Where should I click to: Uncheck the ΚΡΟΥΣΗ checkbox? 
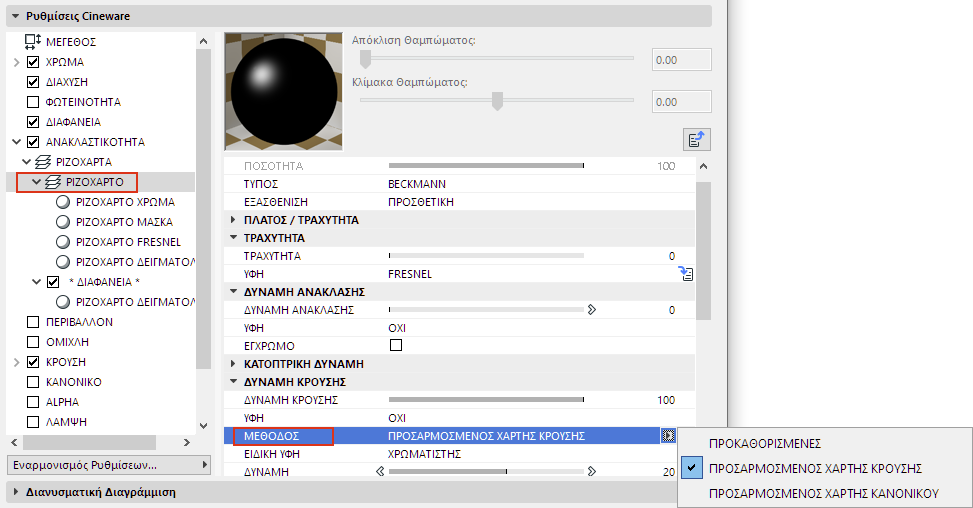point(33,362)
